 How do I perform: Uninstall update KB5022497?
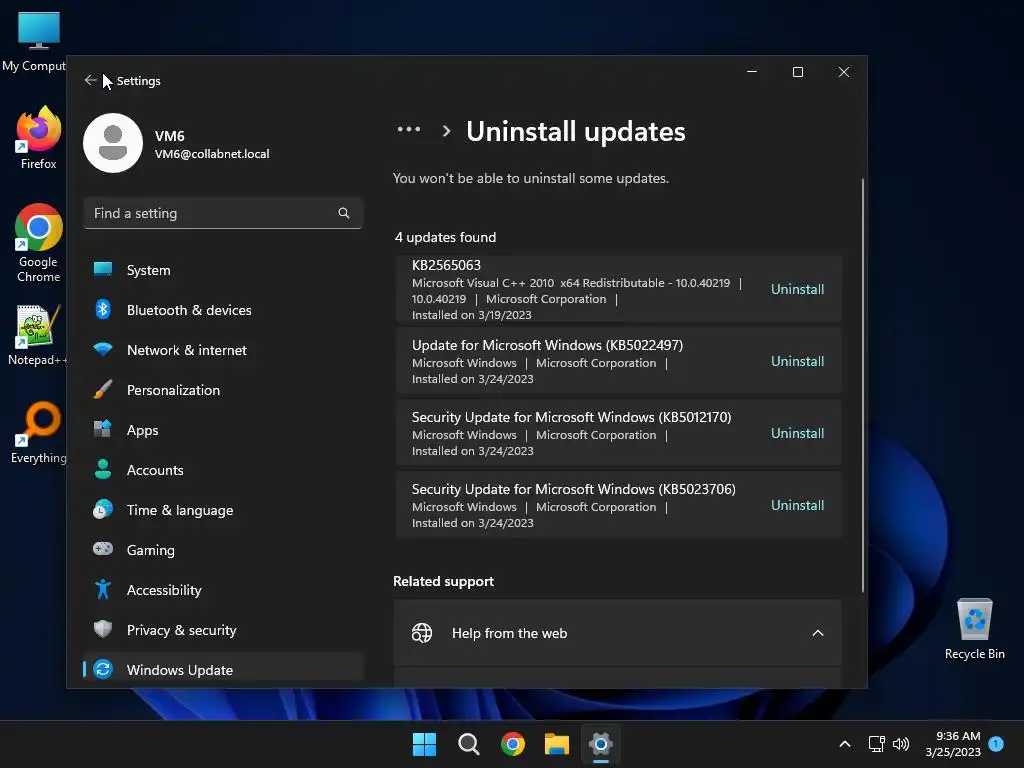tap(797, 361)
